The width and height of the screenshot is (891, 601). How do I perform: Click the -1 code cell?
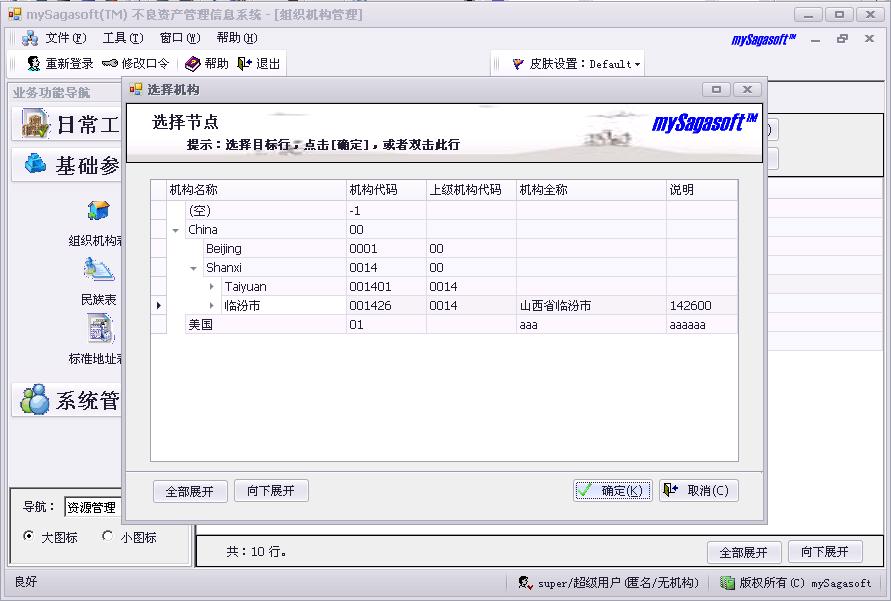386,211
